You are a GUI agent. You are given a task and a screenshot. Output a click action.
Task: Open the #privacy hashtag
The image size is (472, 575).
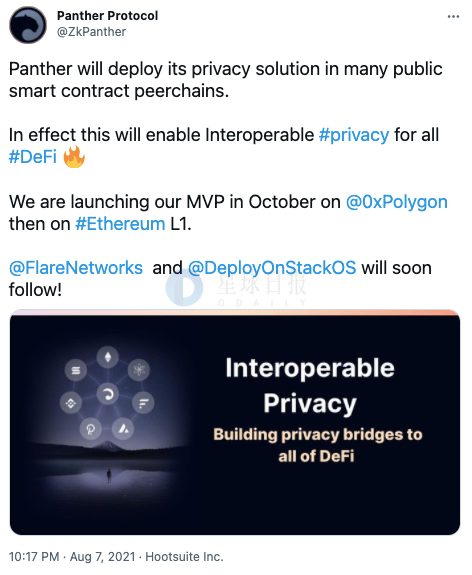[x=354, y=135]
